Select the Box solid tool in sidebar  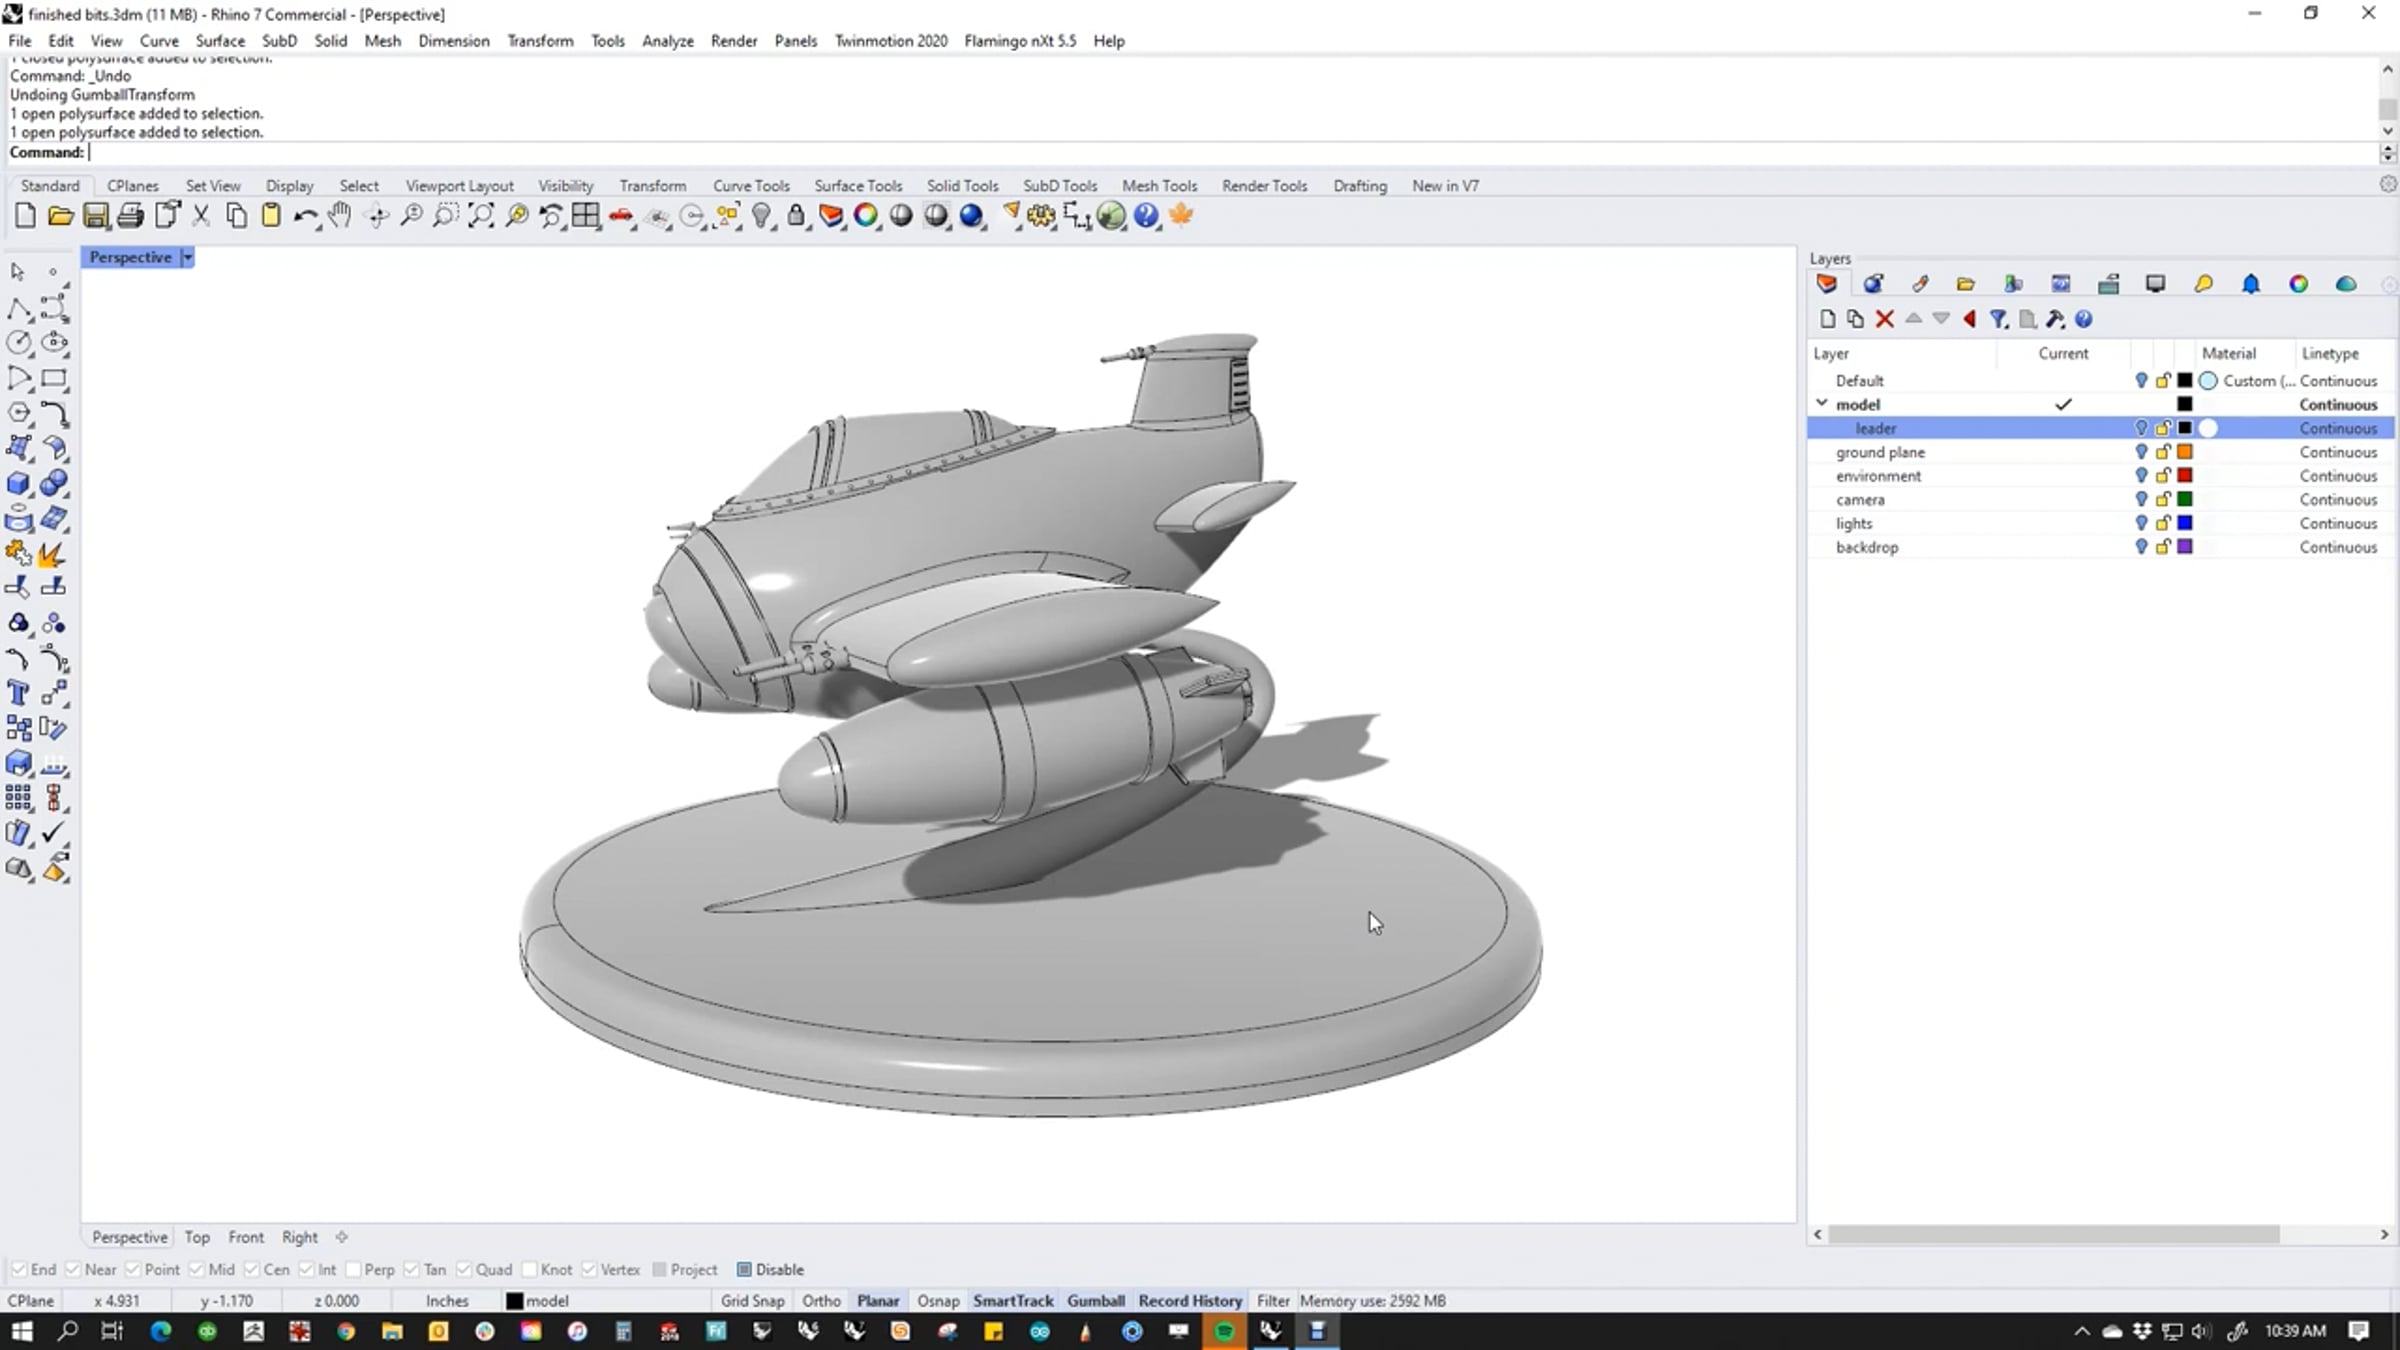[18, 484]
